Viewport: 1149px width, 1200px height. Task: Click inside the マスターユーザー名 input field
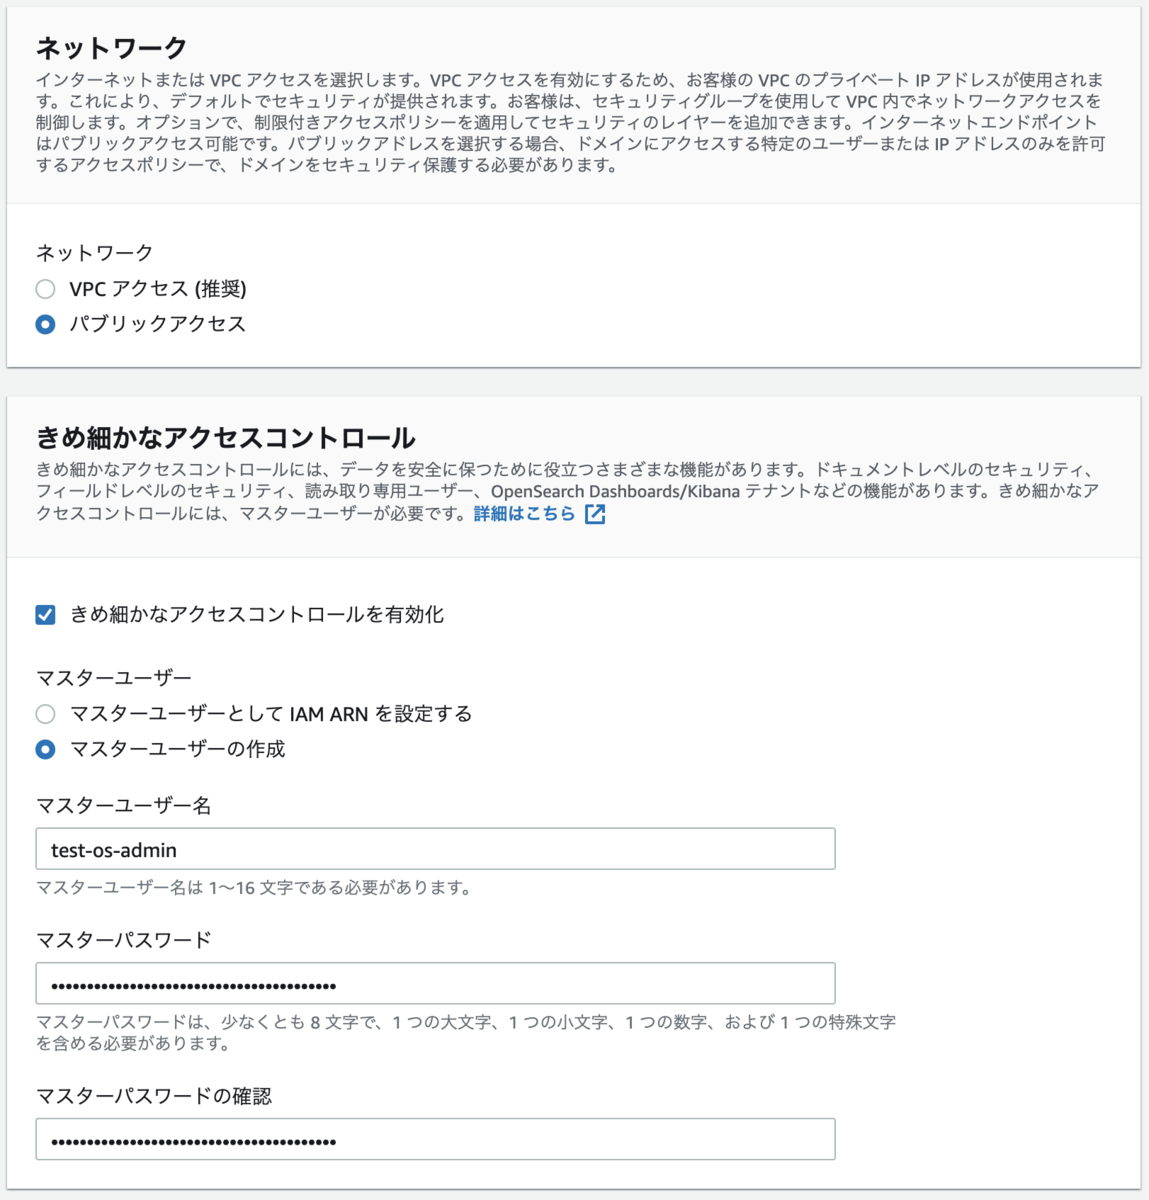[435, 848]
